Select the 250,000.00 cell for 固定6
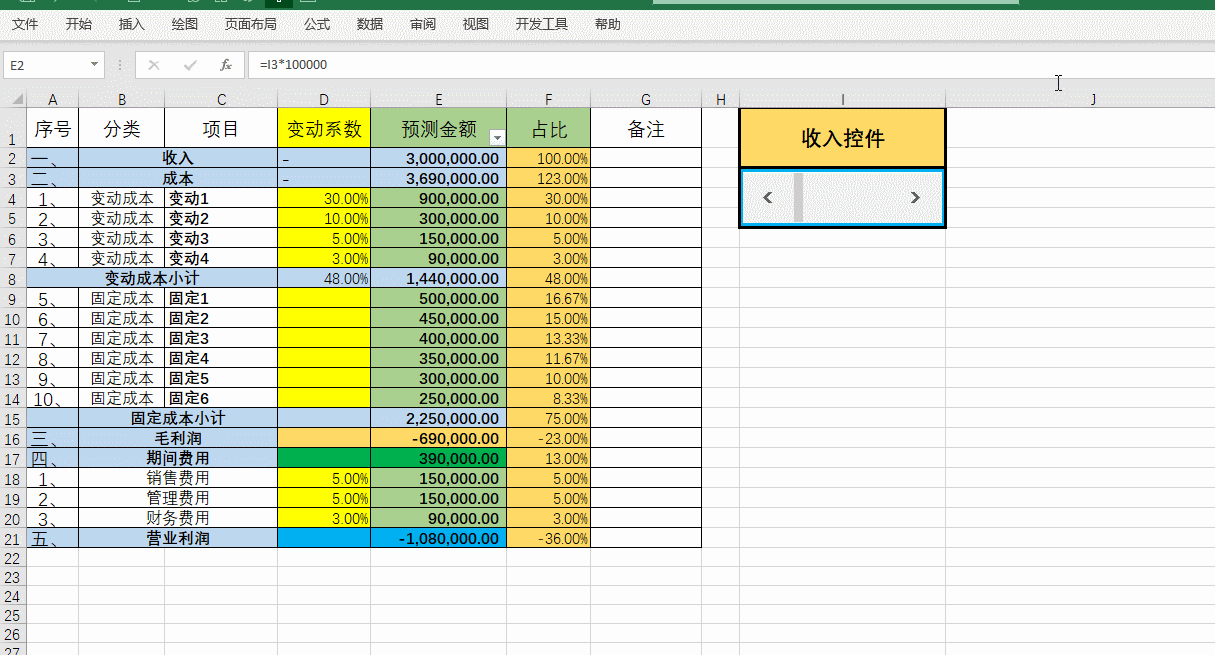Viewport: 1215px width, 655px height. 439,398
